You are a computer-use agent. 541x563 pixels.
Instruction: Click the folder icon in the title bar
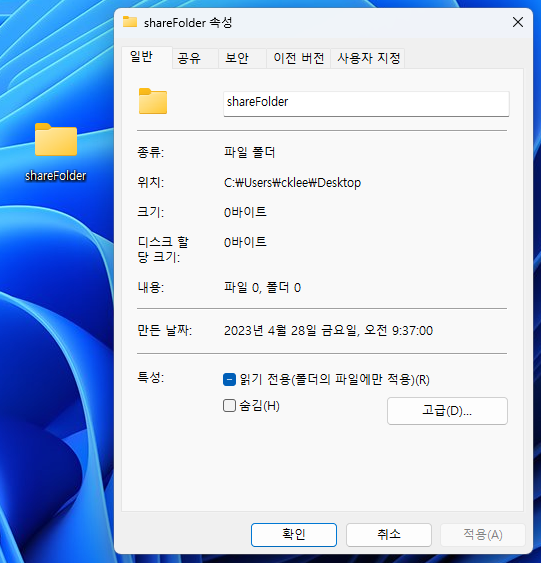pos(130,22)
